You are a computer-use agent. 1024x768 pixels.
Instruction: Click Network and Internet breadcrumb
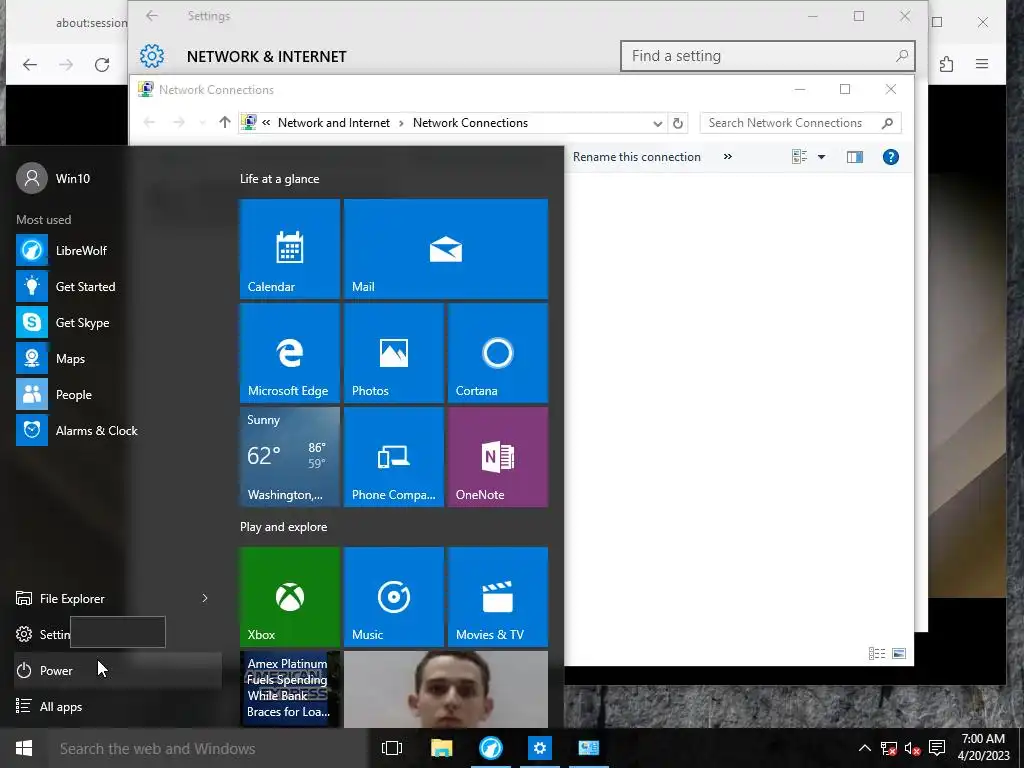[x=334, y=123]
